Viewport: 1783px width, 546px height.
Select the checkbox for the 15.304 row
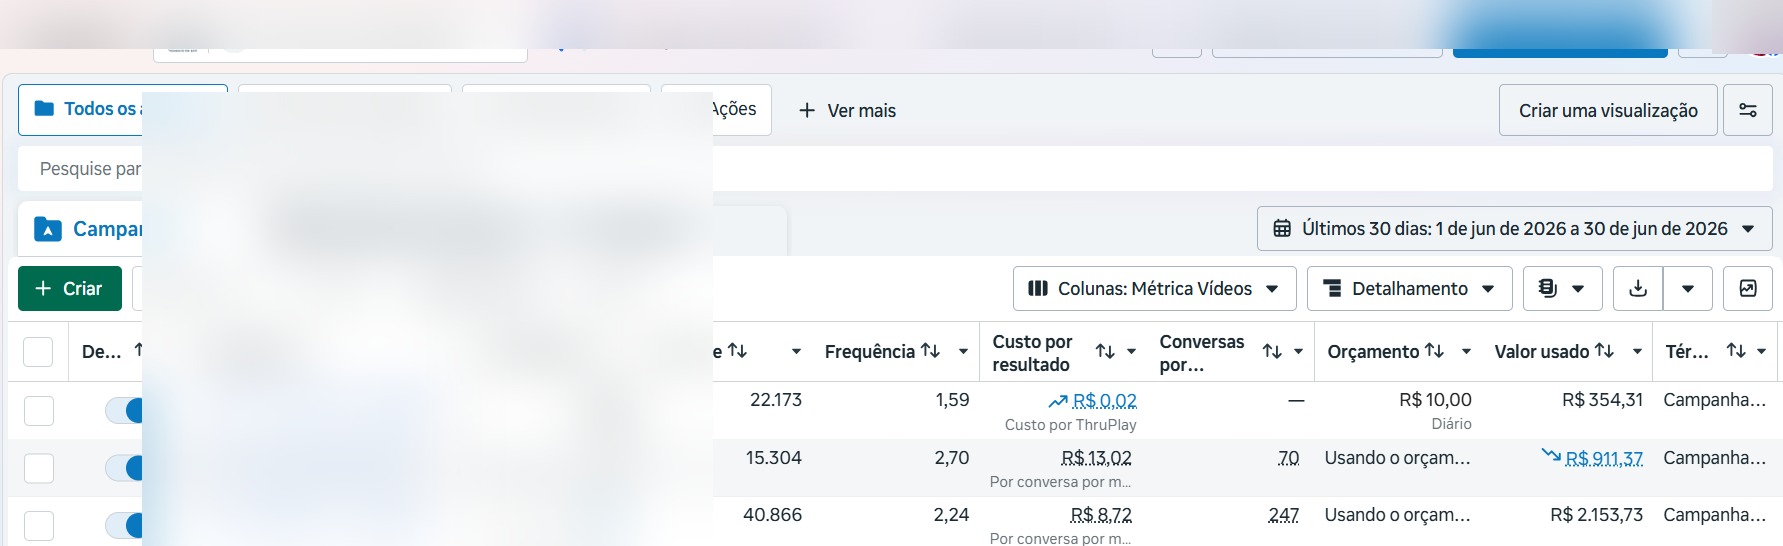coord(39,468)
